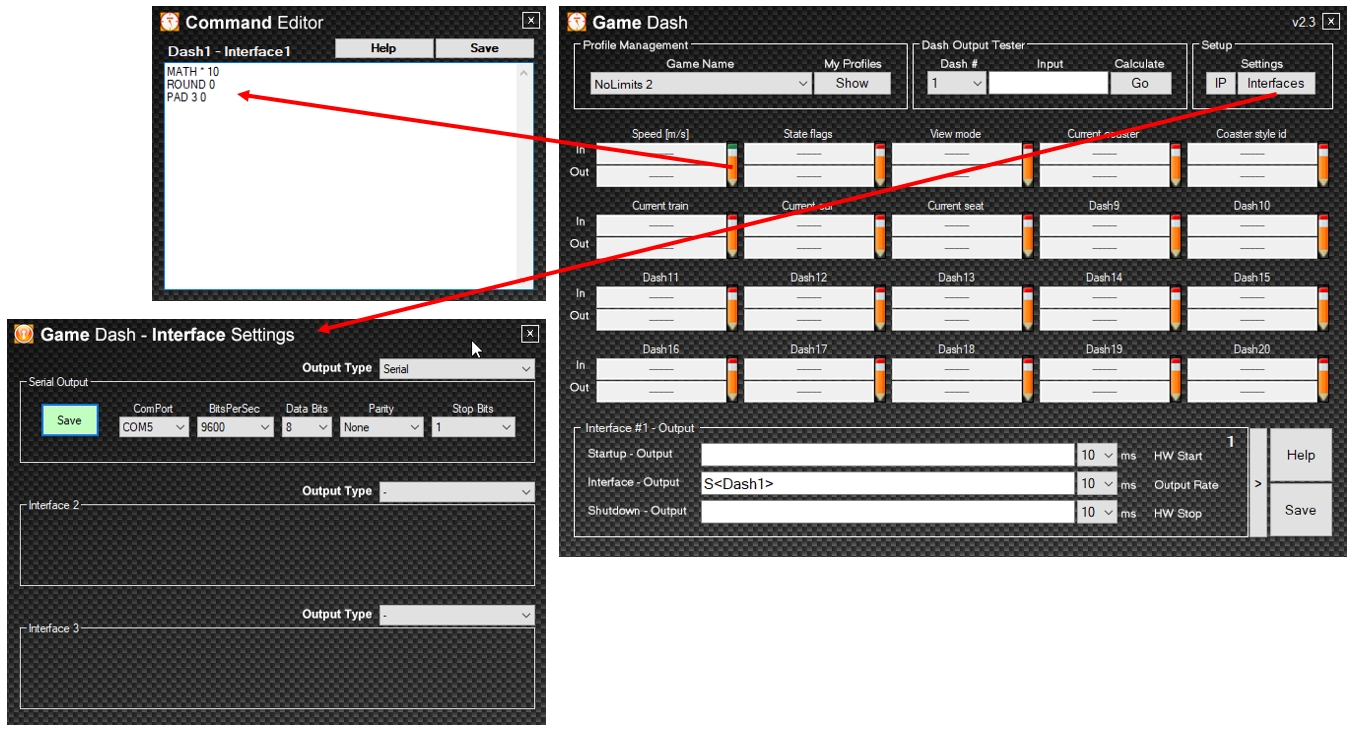Click the 'ROUND 0' command line
Viewport: 1359px width, 741px height.
pyautogui.click(x=191, y=85)
